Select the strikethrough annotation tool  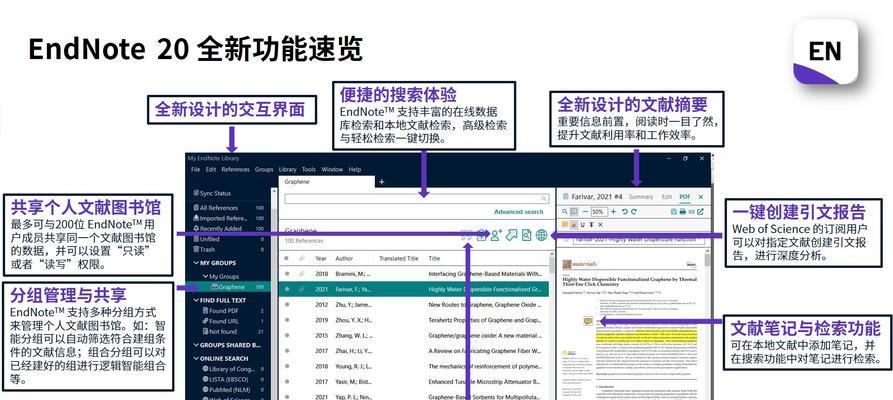point(591,225)
